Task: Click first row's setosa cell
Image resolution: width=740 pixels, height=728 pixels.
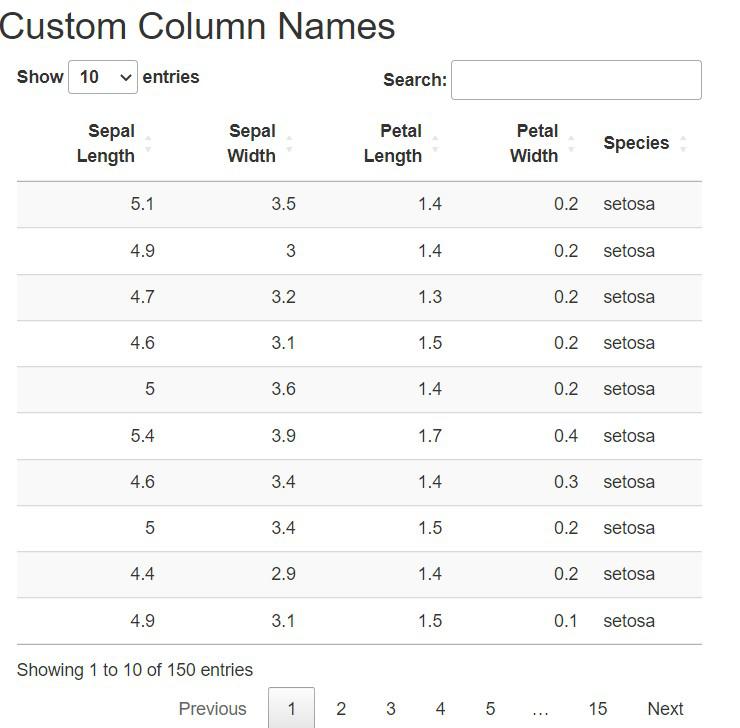Action: point(629,204)
